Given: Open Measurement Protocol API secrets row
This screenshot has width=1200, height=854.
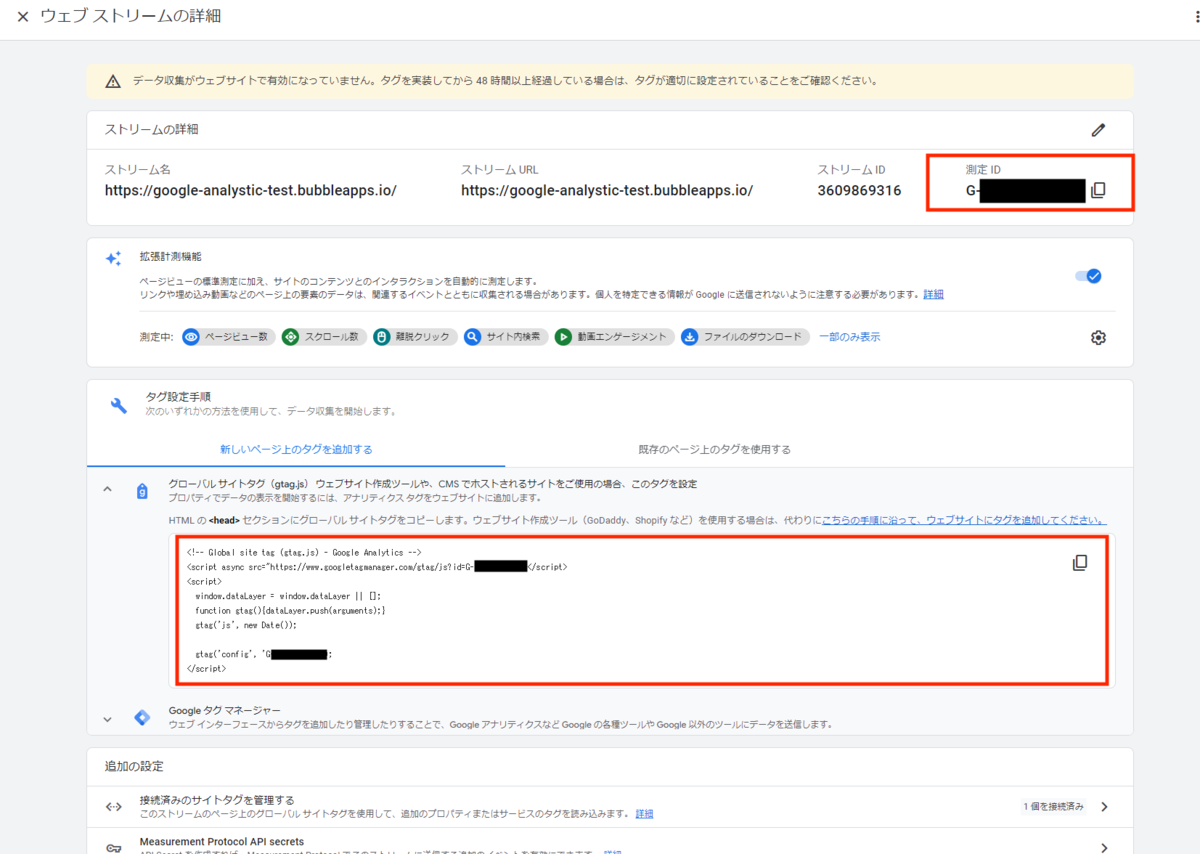Looking at the screenshot, I should click(610, 842).
